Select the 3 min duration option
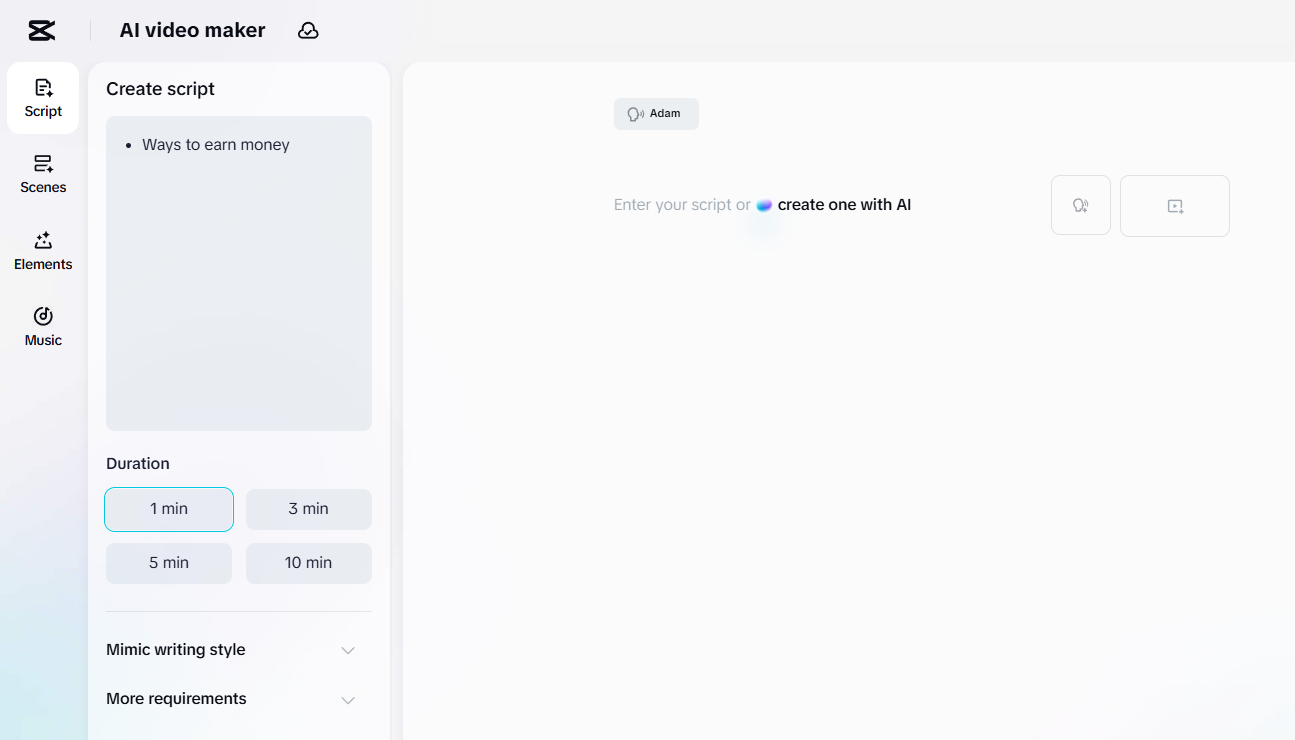Screen dimensions: 1295x740 pos(308,509)
